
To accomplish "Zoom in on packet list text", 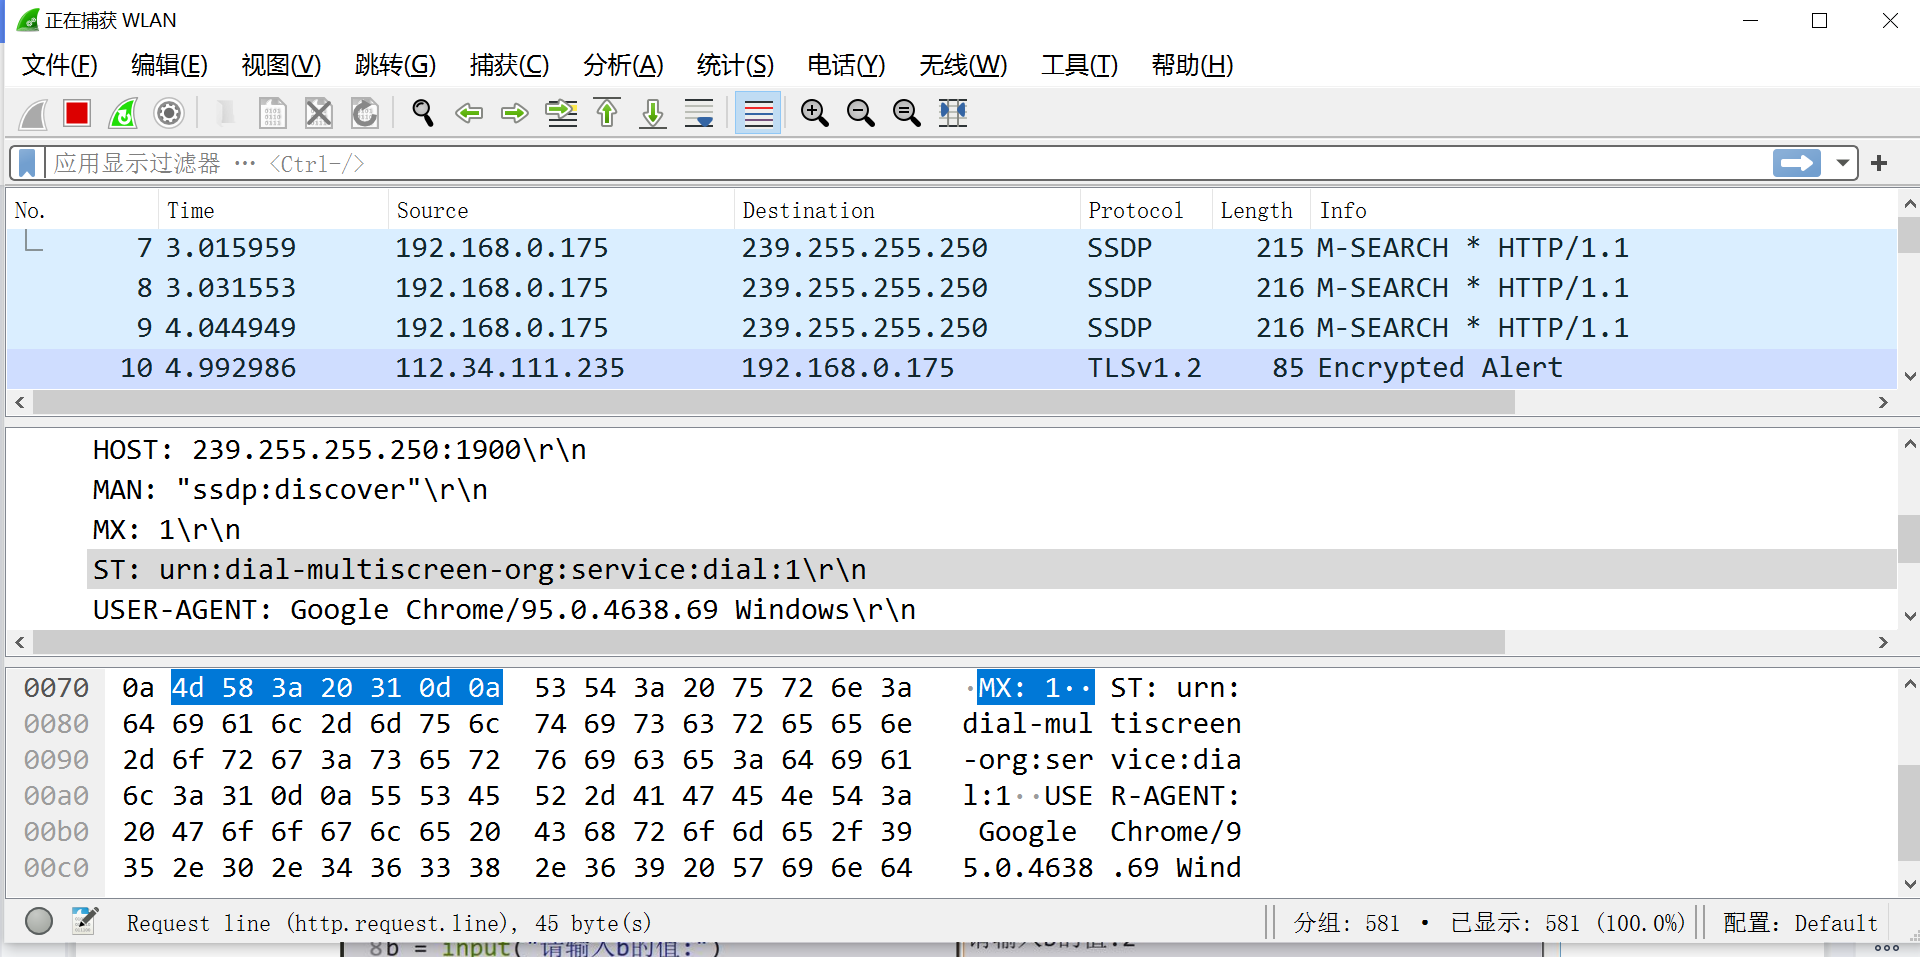I will click(814, 113).
